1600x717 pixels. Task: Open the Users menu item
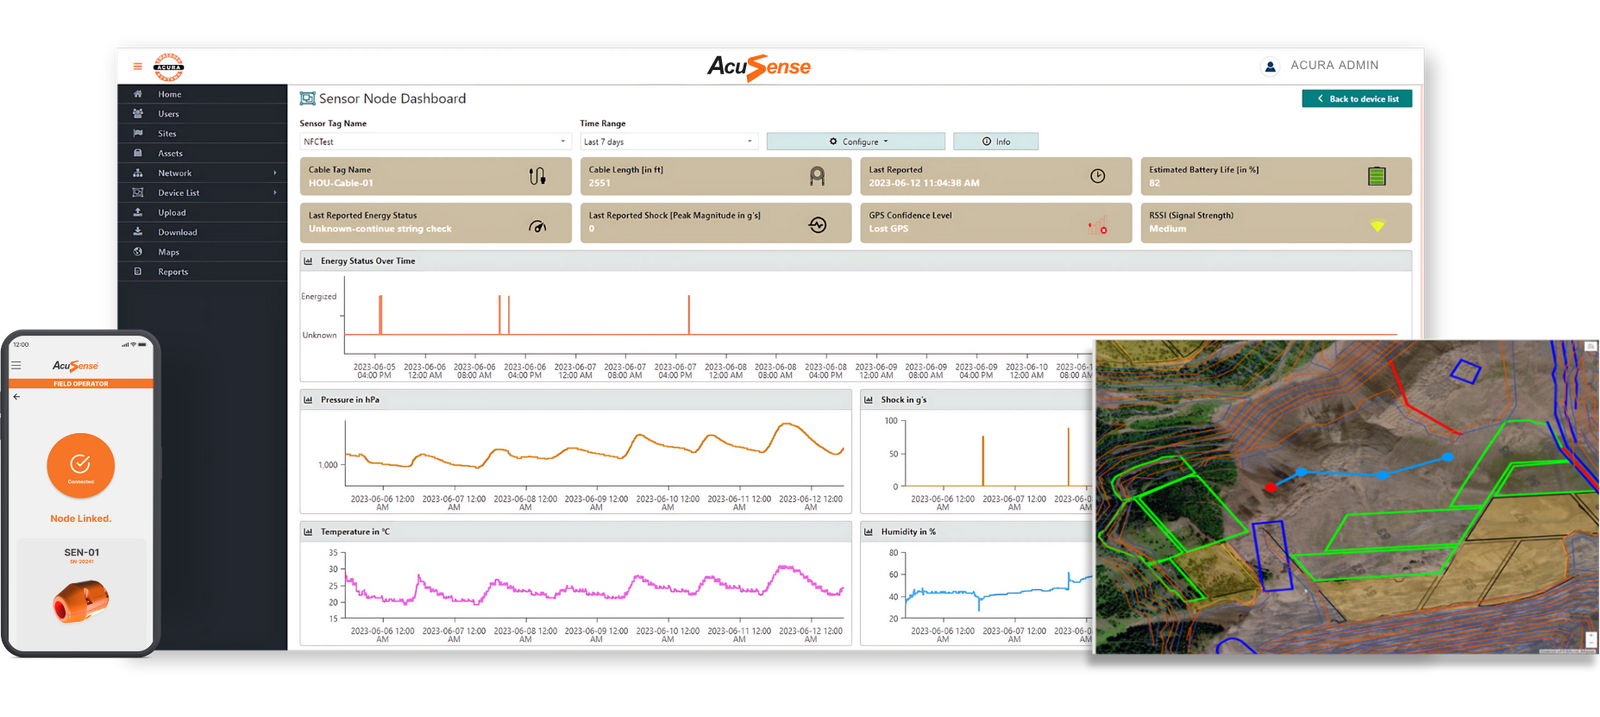203,114
